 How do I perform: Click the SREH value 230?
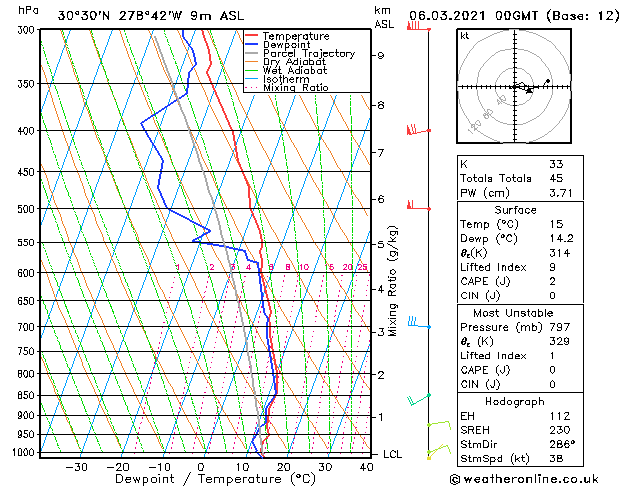pyautogui.click(x=560, y=430)
